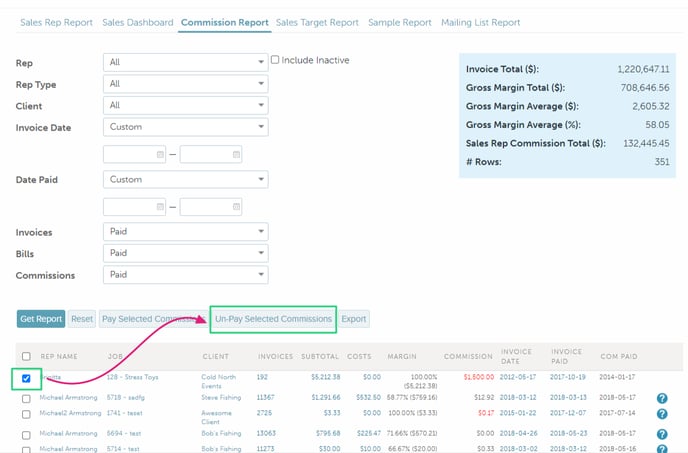Open the Invoice Date end calendar picker
Image resolution: width=688 pixels, height=453 pixels.
[236, 154]
